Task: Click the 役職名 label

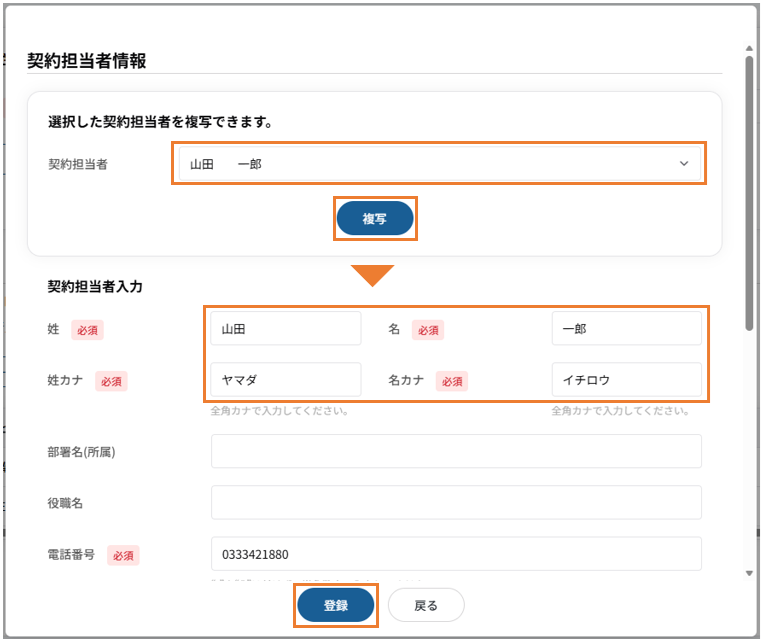Action: 65,503
